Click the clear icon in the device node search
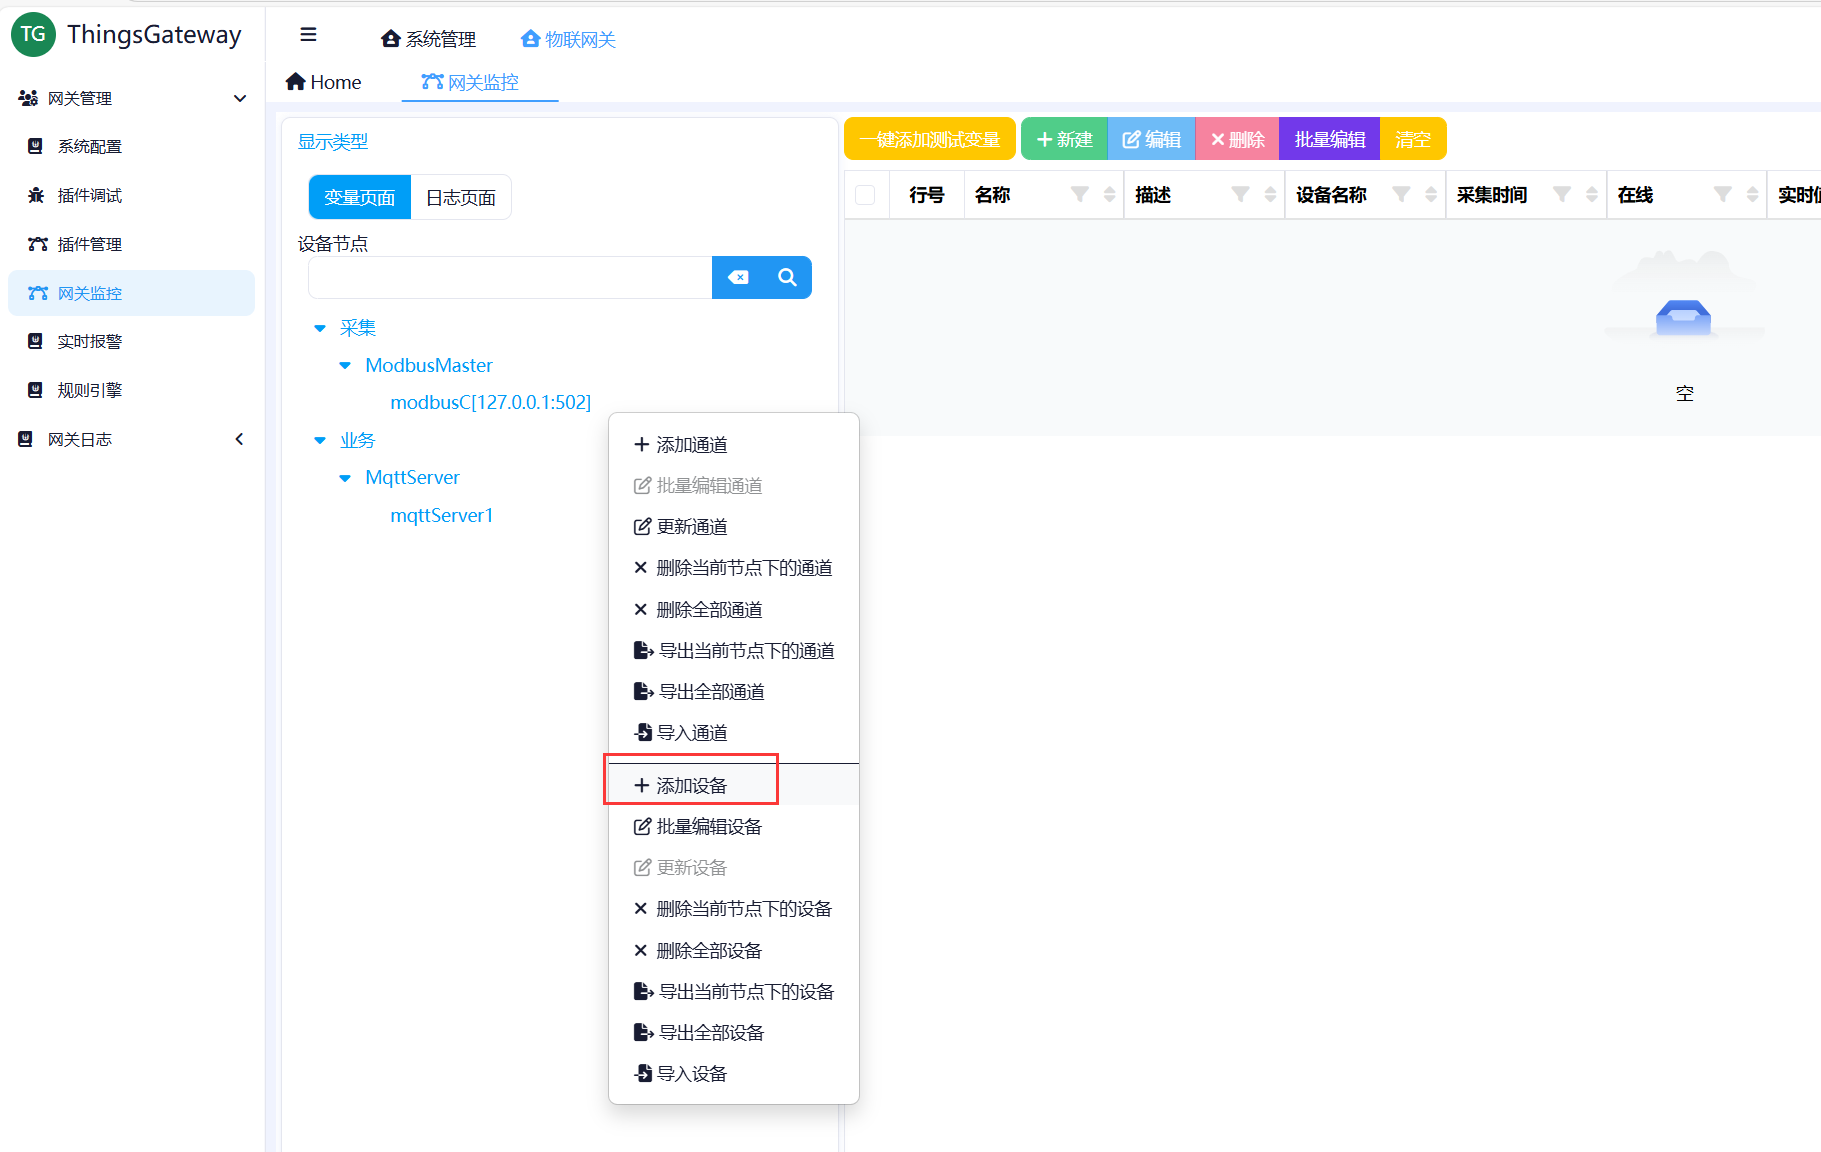The image size is (1821, 1152). coord(738,277)
